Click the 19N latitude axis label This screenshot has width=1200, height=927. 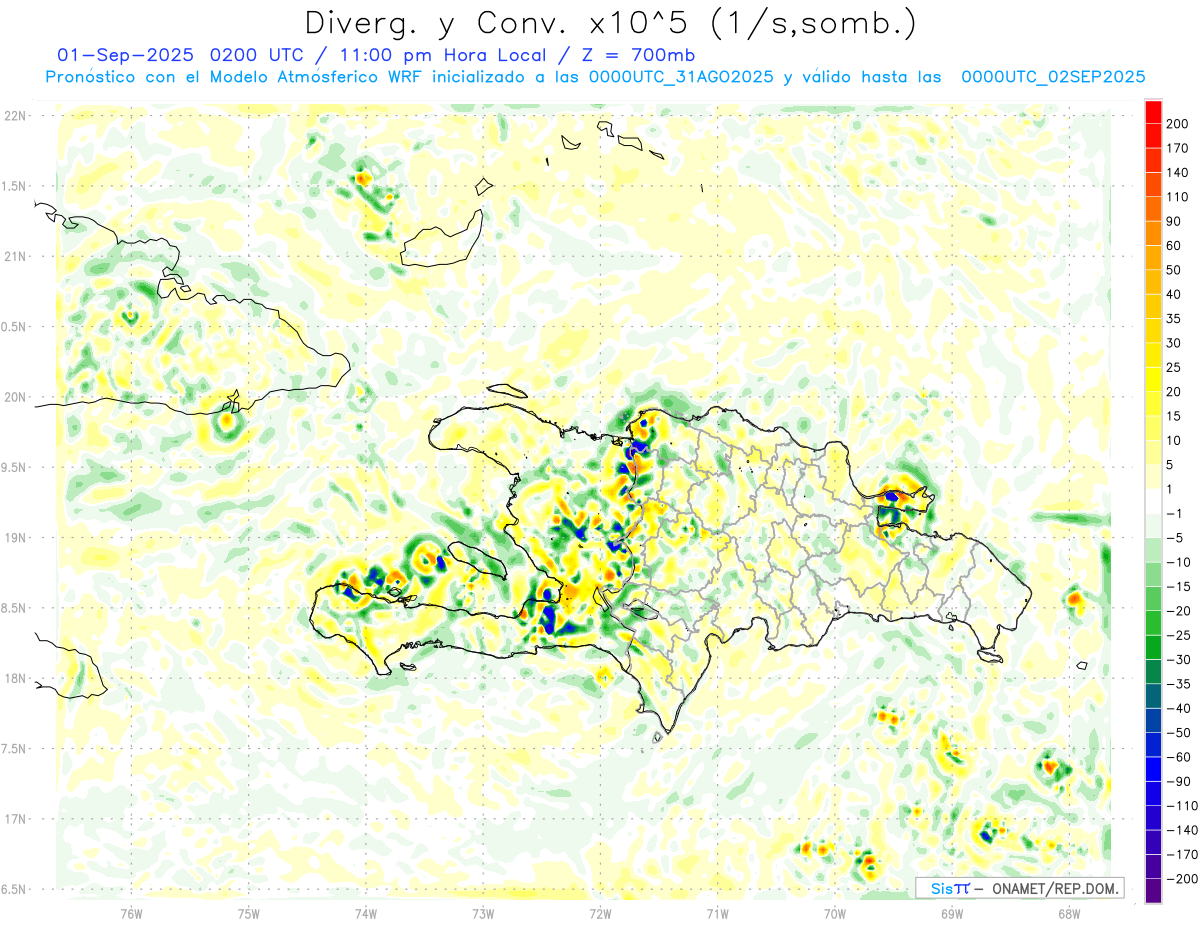tap(15, 538)
